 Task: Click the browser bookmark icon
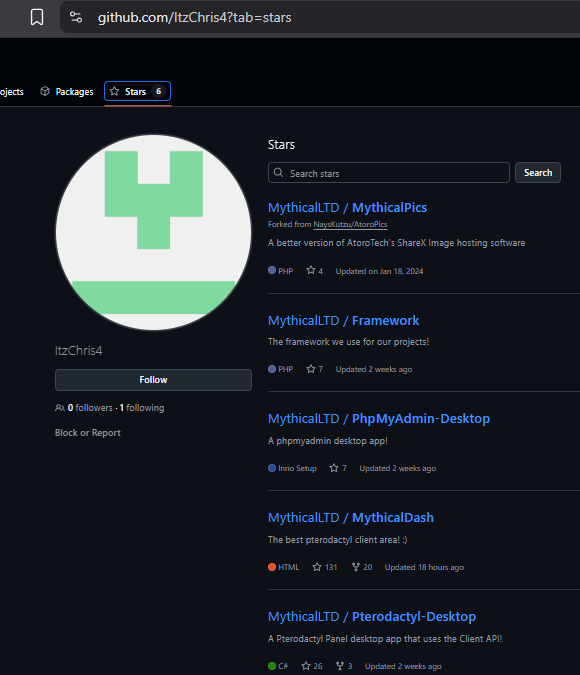pos(37,17)
